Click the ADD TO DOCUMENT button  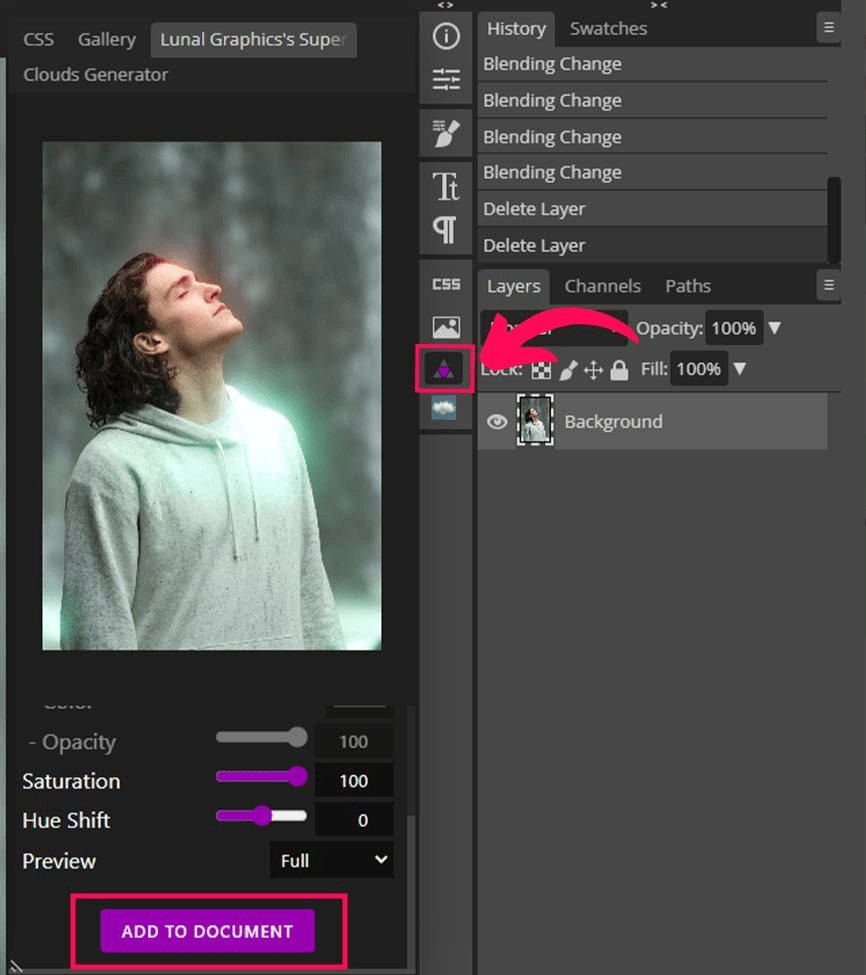pyautogui.click(x=206, y=931)
